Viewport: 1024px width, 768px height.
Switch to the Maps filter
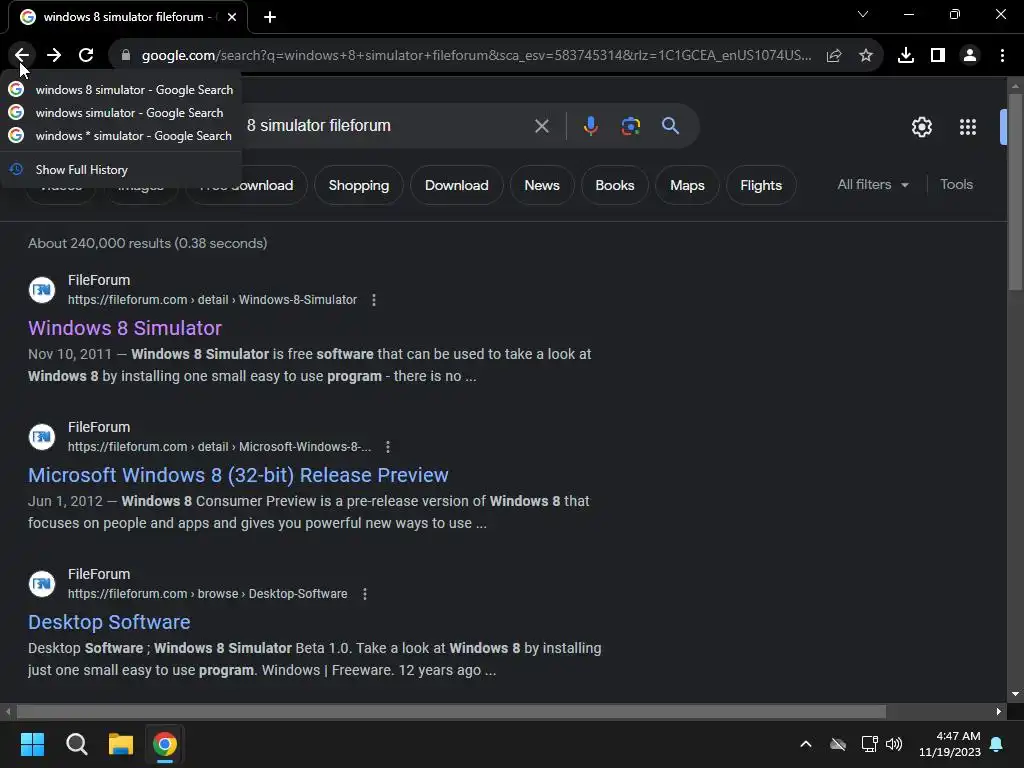point(687,185)
